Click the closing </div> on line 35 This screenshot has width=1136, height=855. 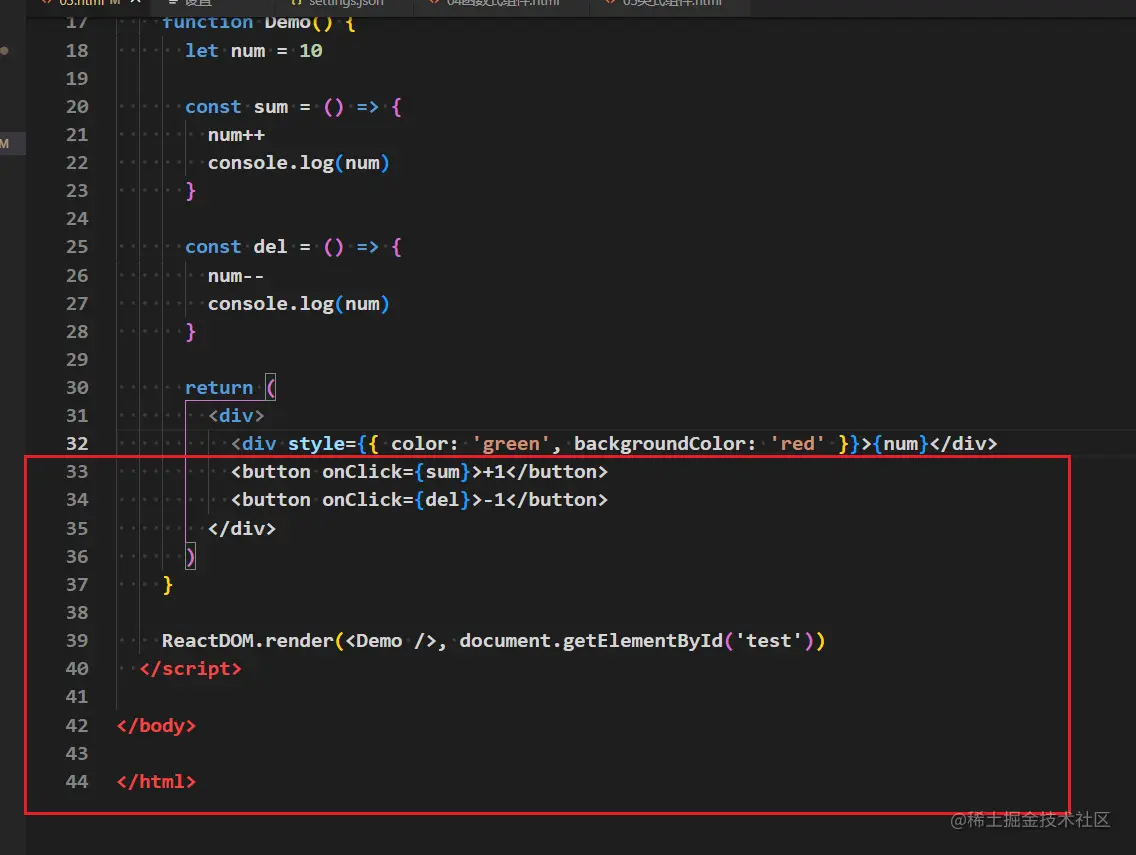pyautogui.click(x=242, y=529)
